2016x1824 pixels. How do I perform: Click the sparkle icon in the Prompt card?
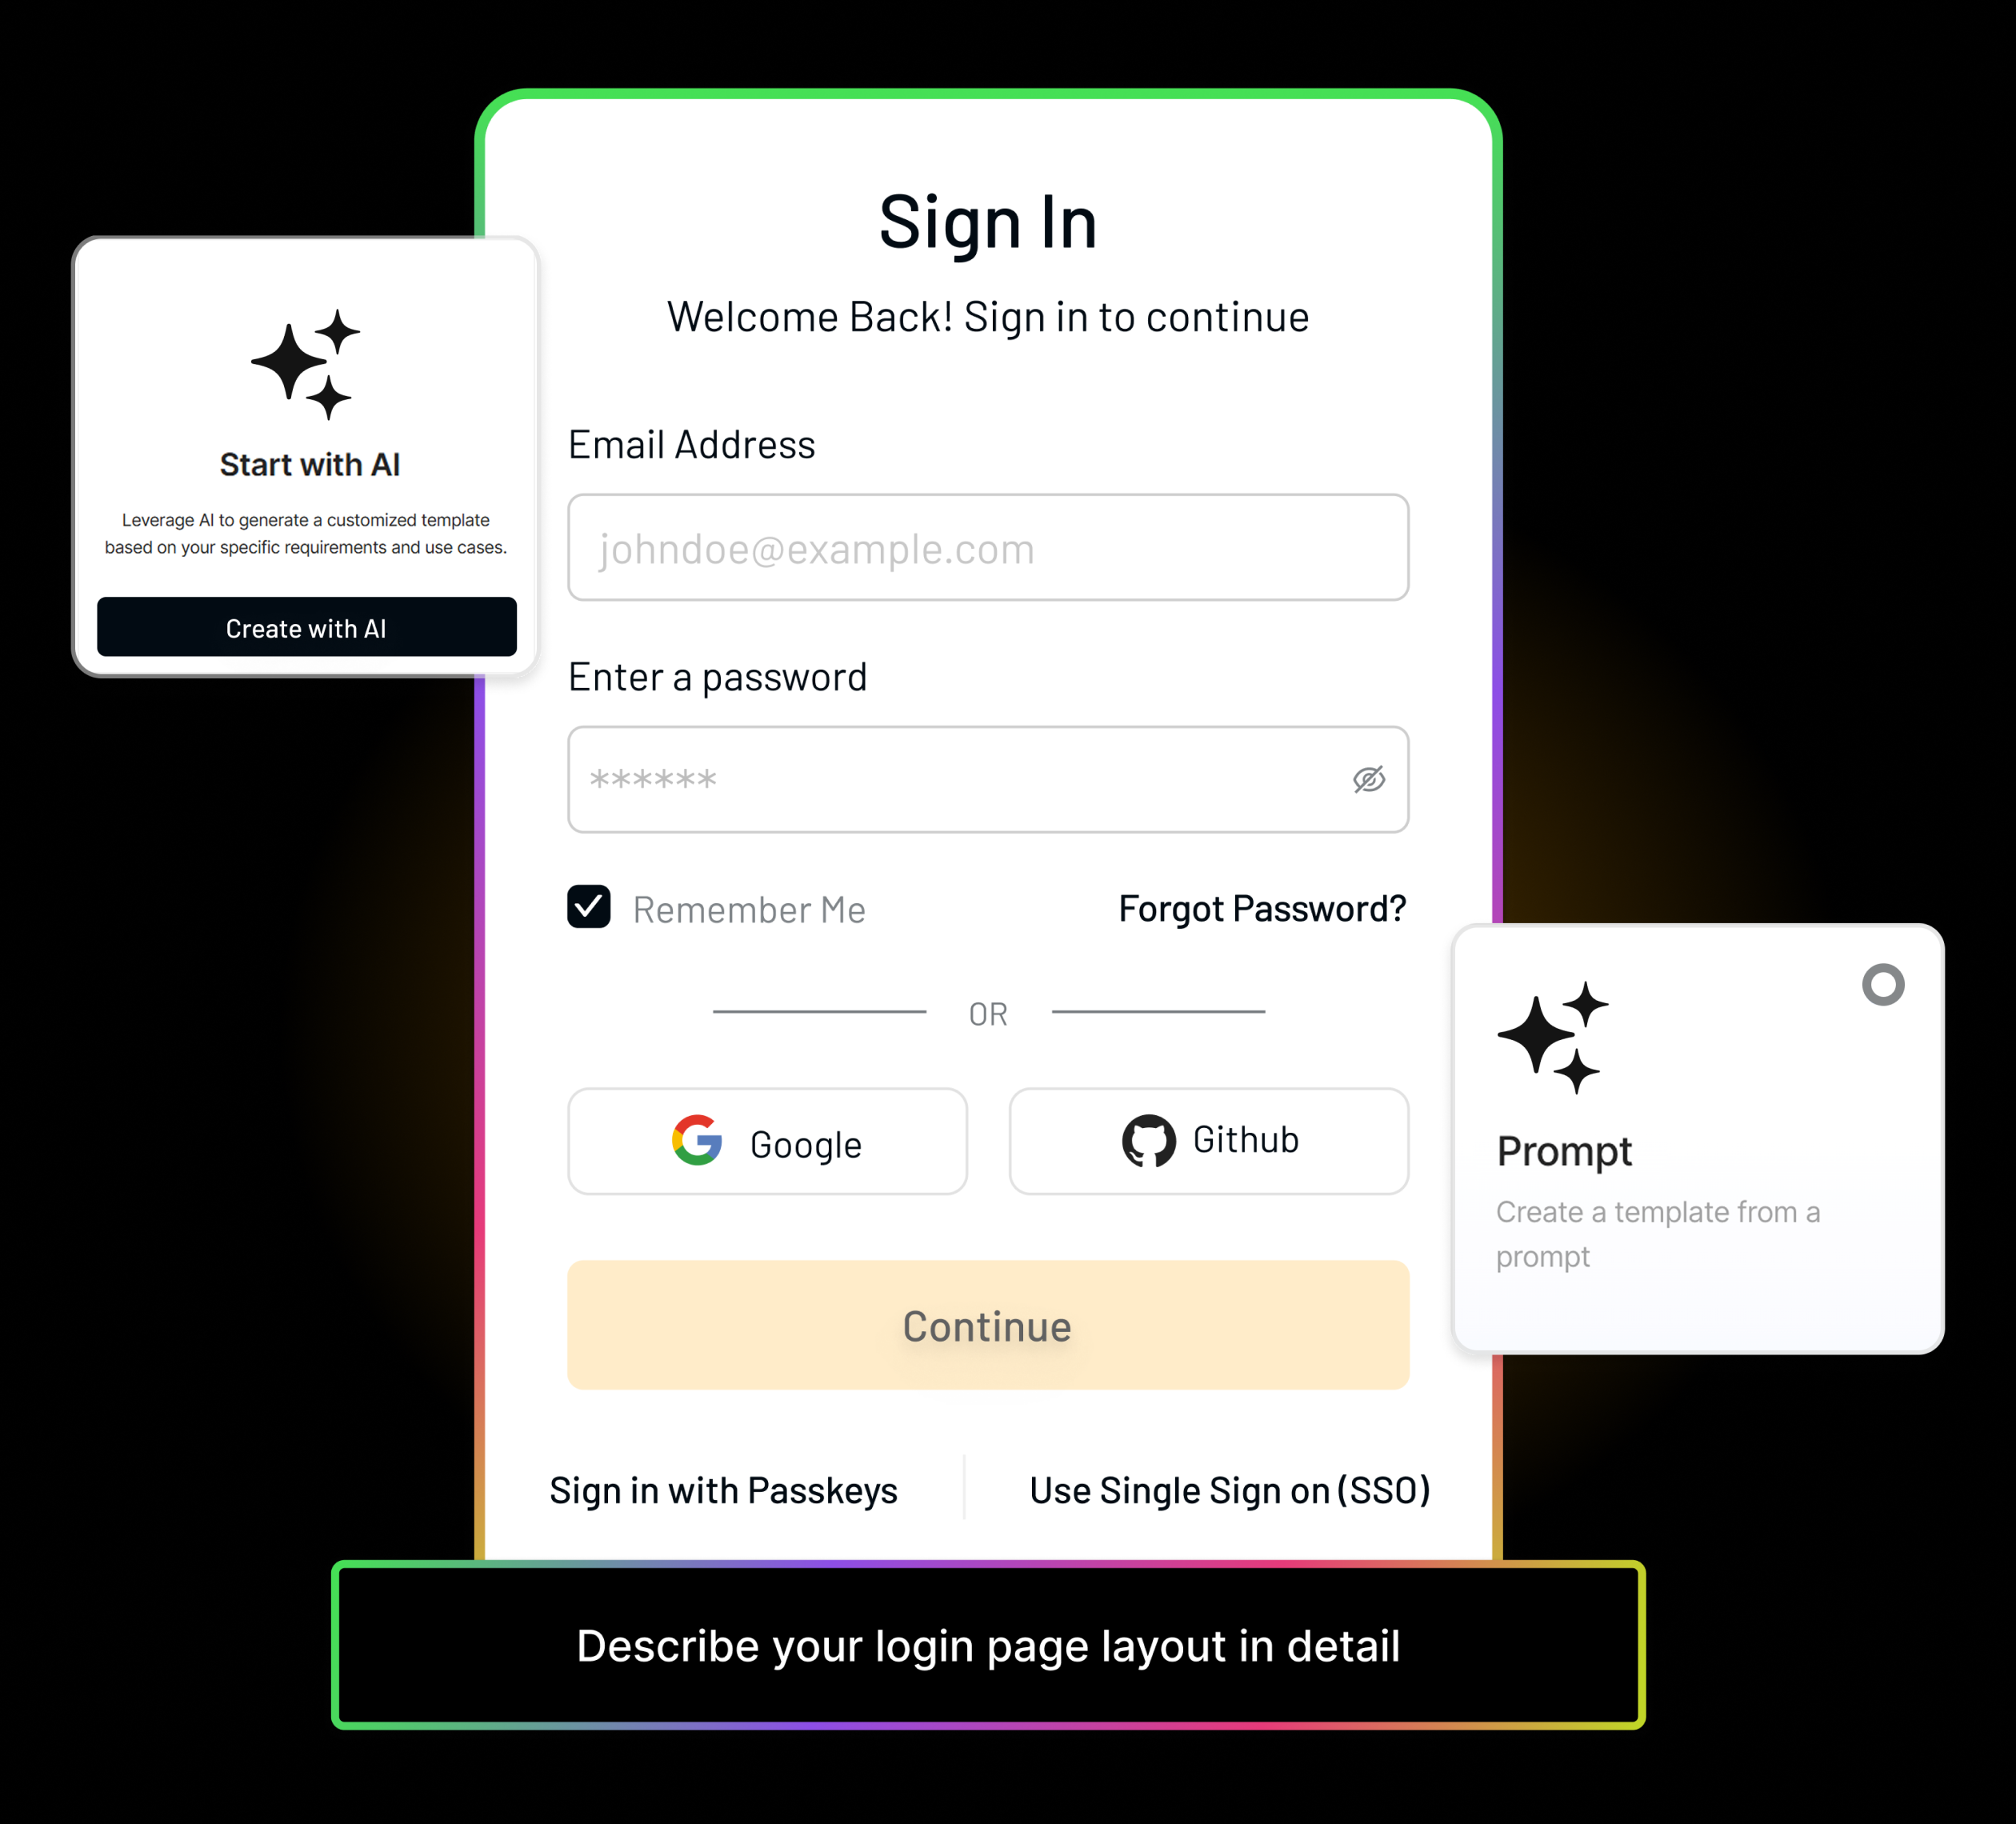[1553, 1038]
